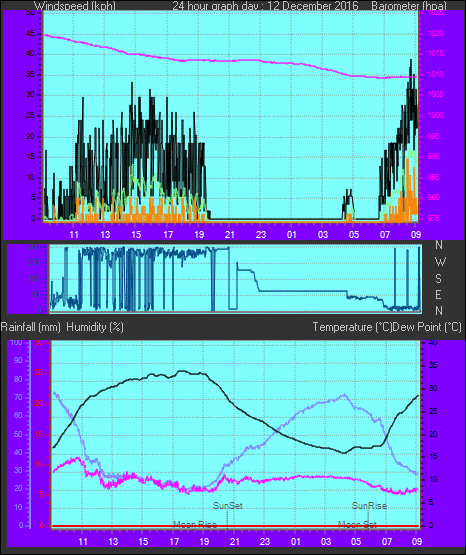Click the 40 windspeed axis value
Image resolution: width=466 pixels, height=555 pixels.
point(30,54)
